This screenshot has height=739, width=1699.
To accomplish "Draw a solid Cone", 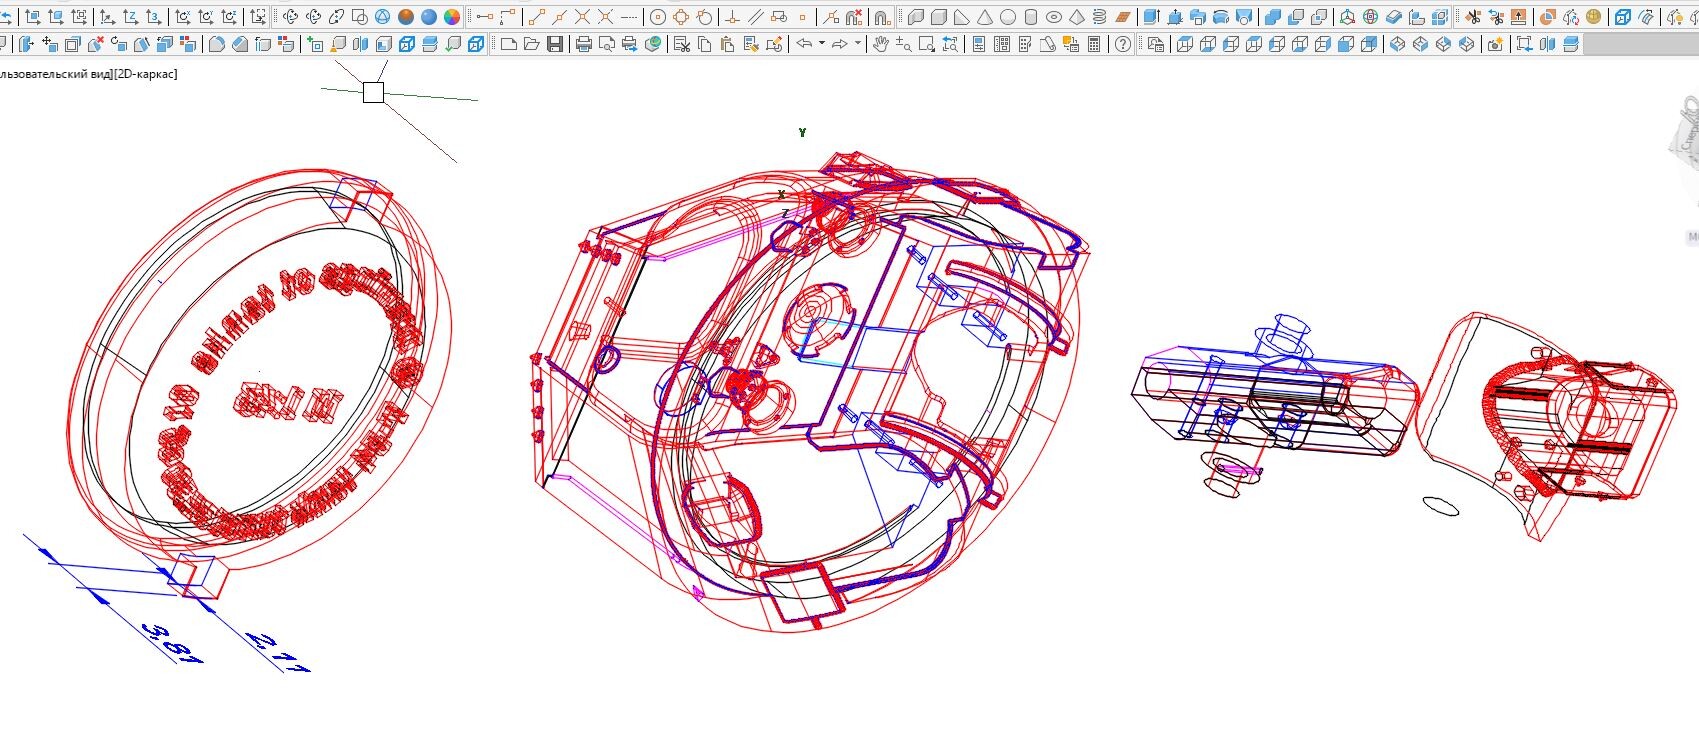I will coord(984,17).
